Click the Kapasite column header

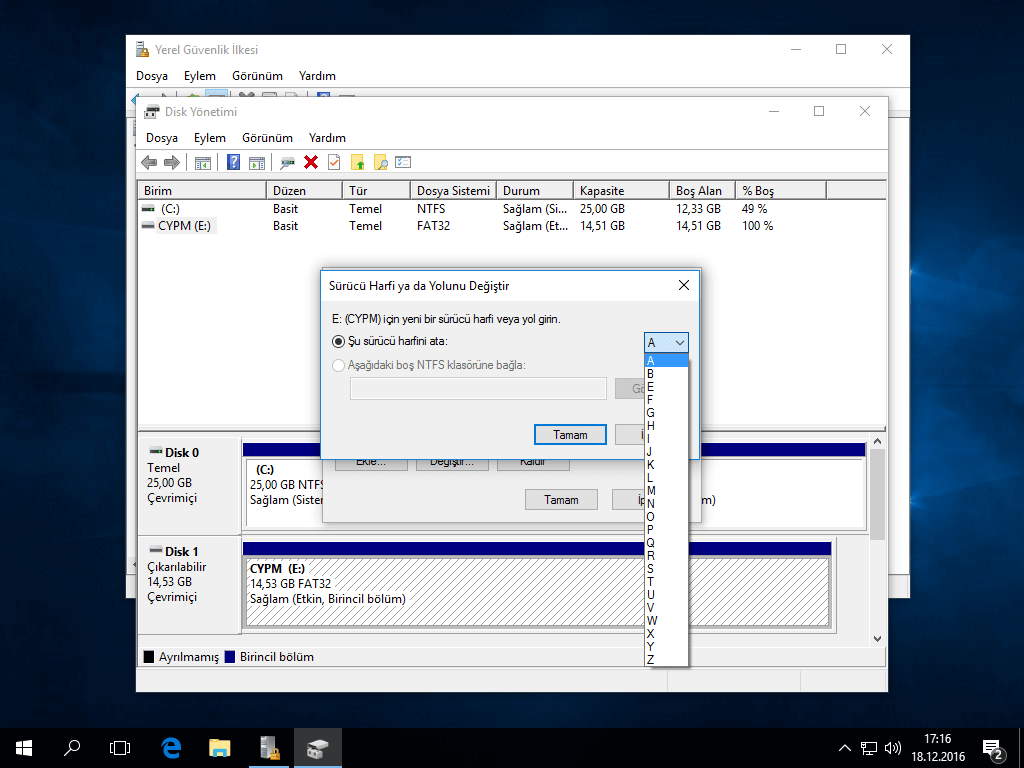(x=620, y=190)
